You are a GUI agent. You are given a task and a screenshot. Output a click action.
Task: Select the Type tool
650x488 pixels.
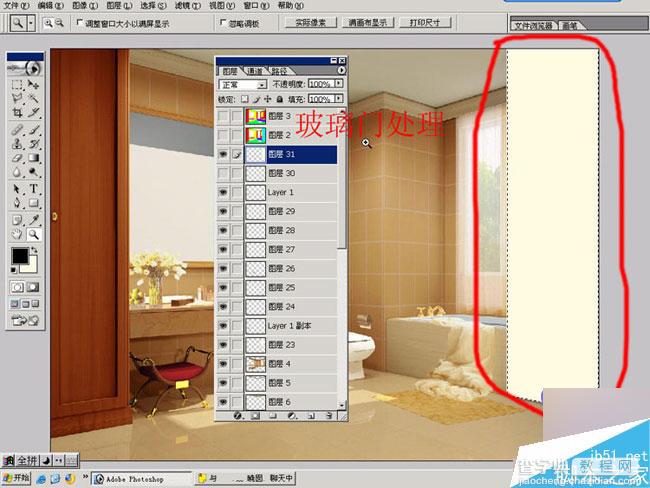click(33, 189)
